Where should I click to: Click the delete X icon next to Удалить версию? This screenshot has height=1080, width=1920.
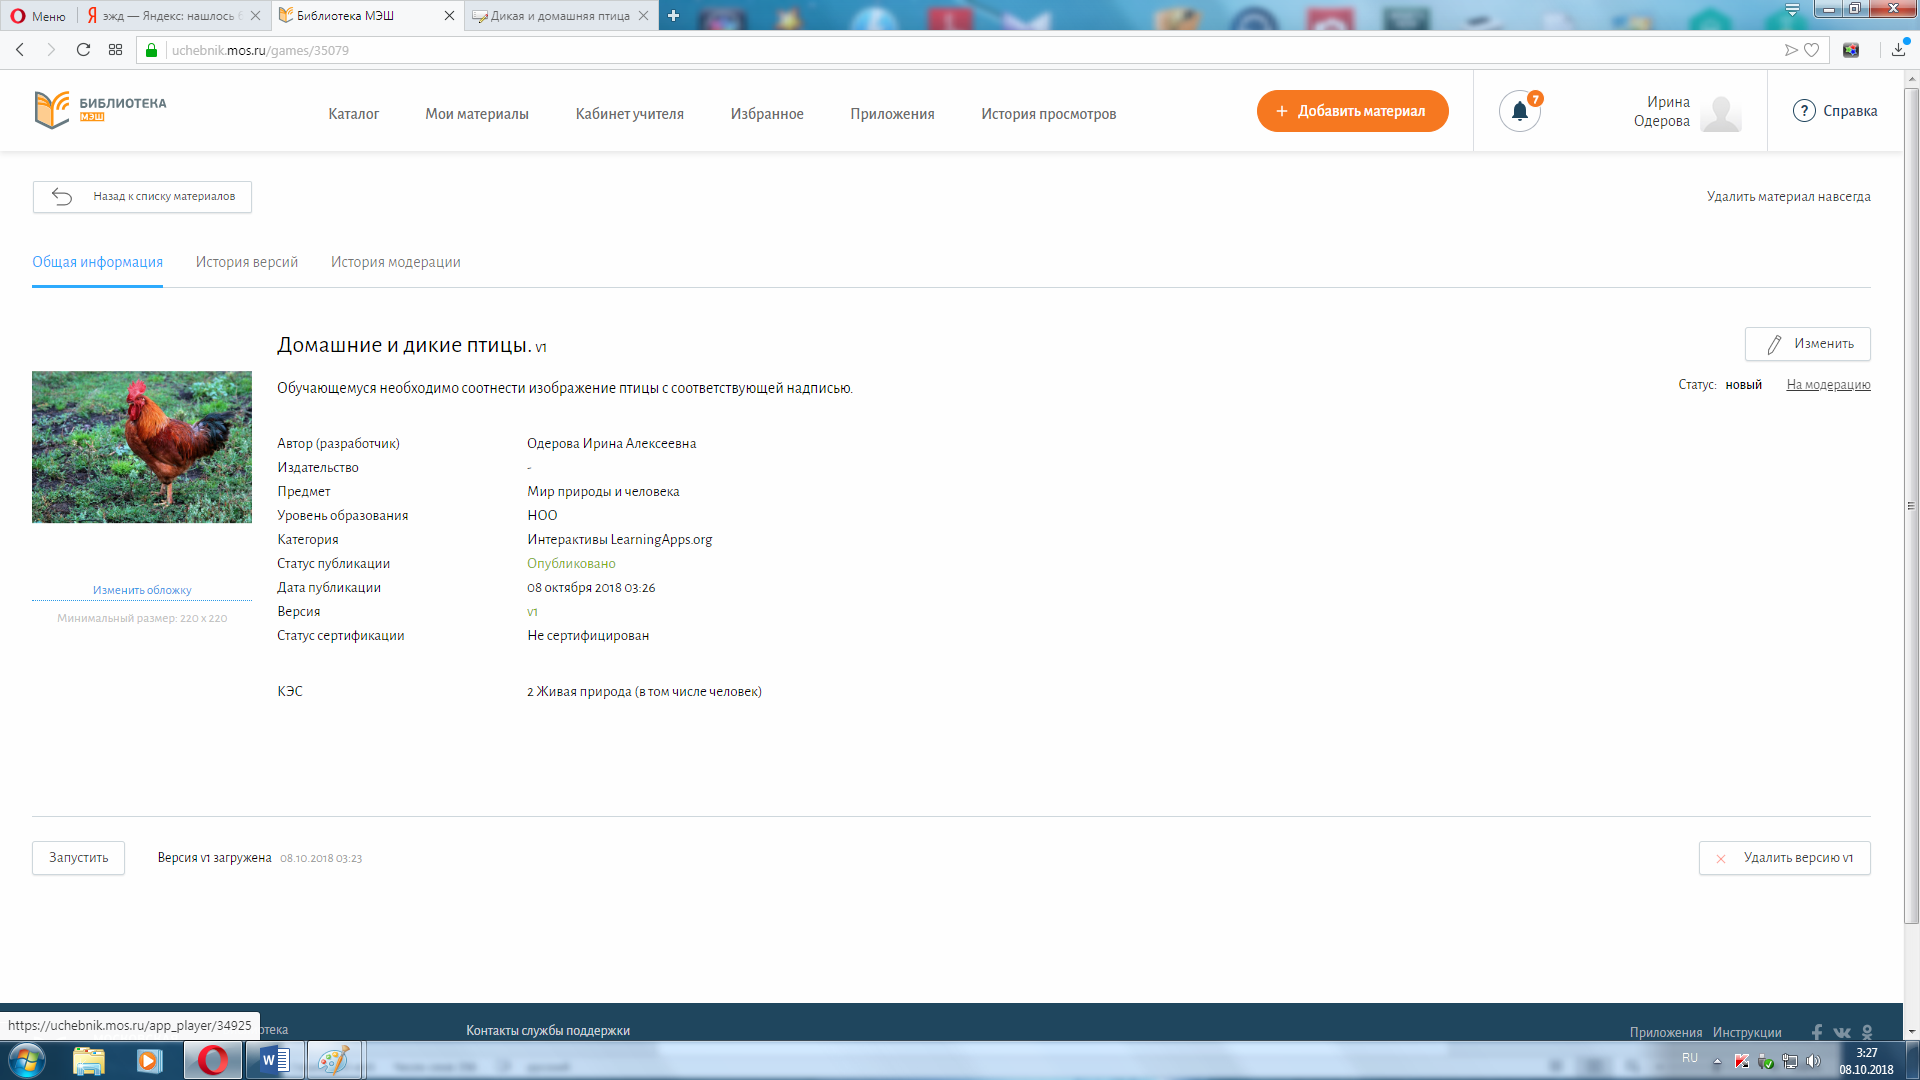tap(1722, 857)
